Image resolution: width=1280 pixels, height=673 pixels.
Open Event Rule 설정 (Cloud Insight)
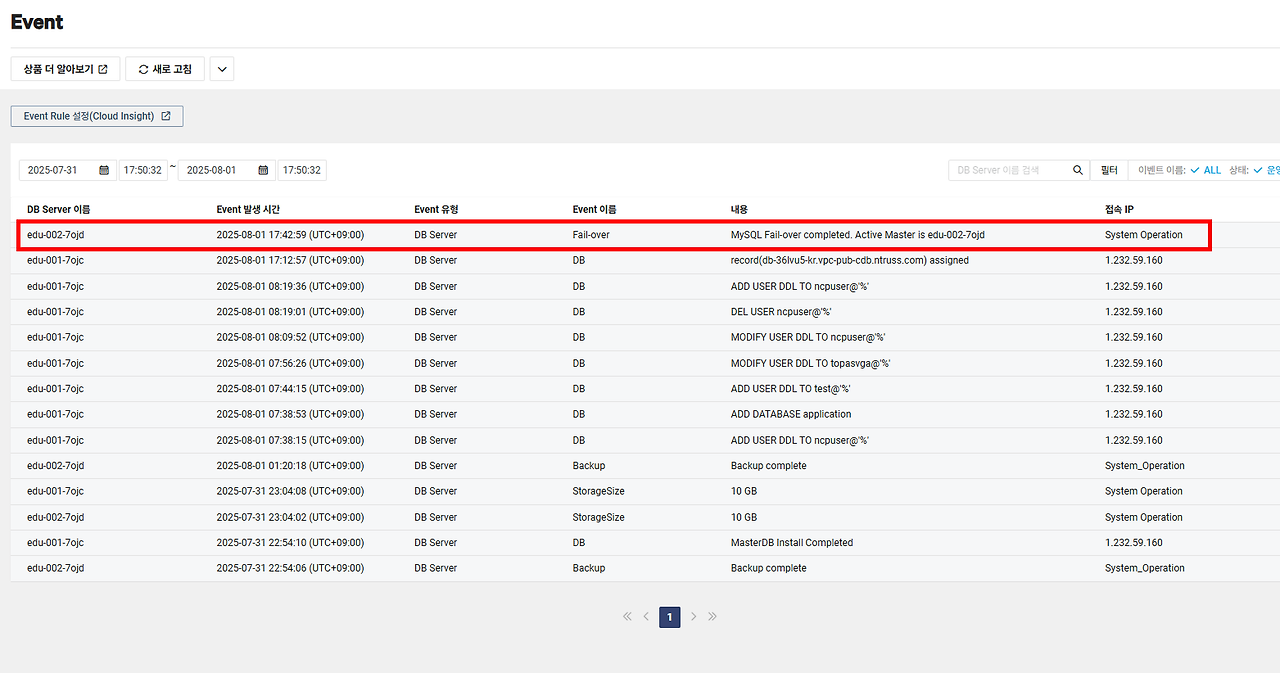pos(97,116)
